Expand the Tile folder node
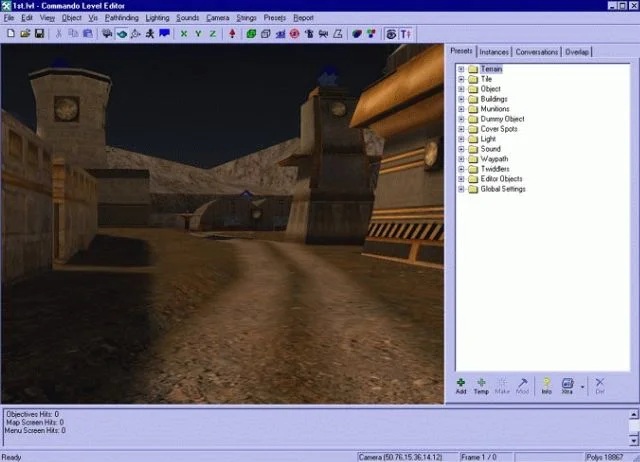 tap(461, 79)
